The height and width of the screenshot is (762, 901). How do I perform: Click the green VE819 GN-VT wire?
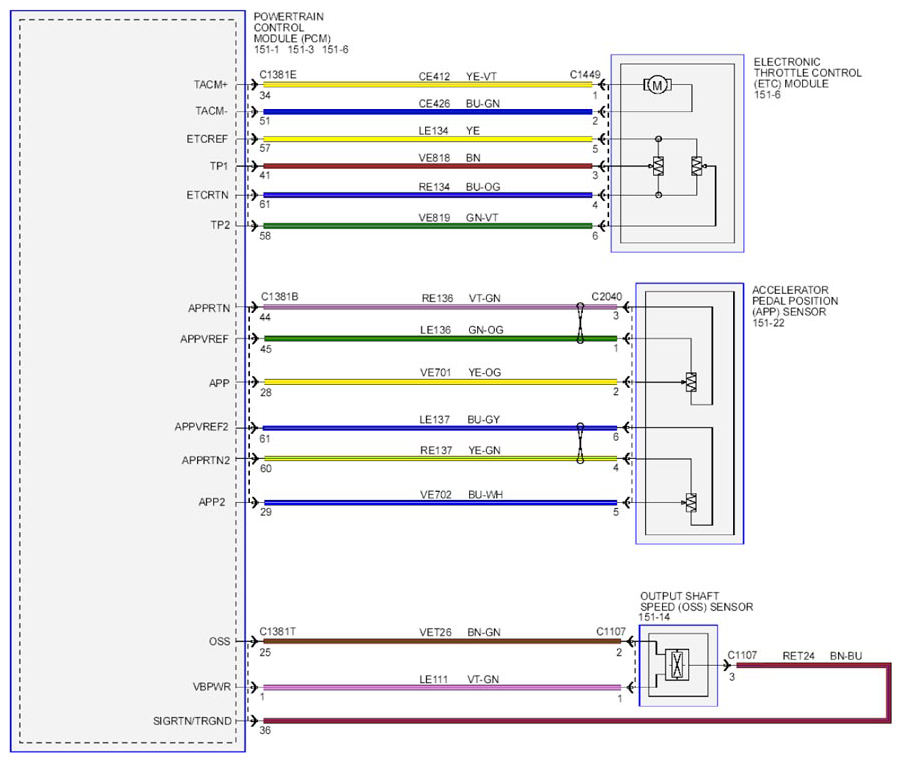[428, 225]
